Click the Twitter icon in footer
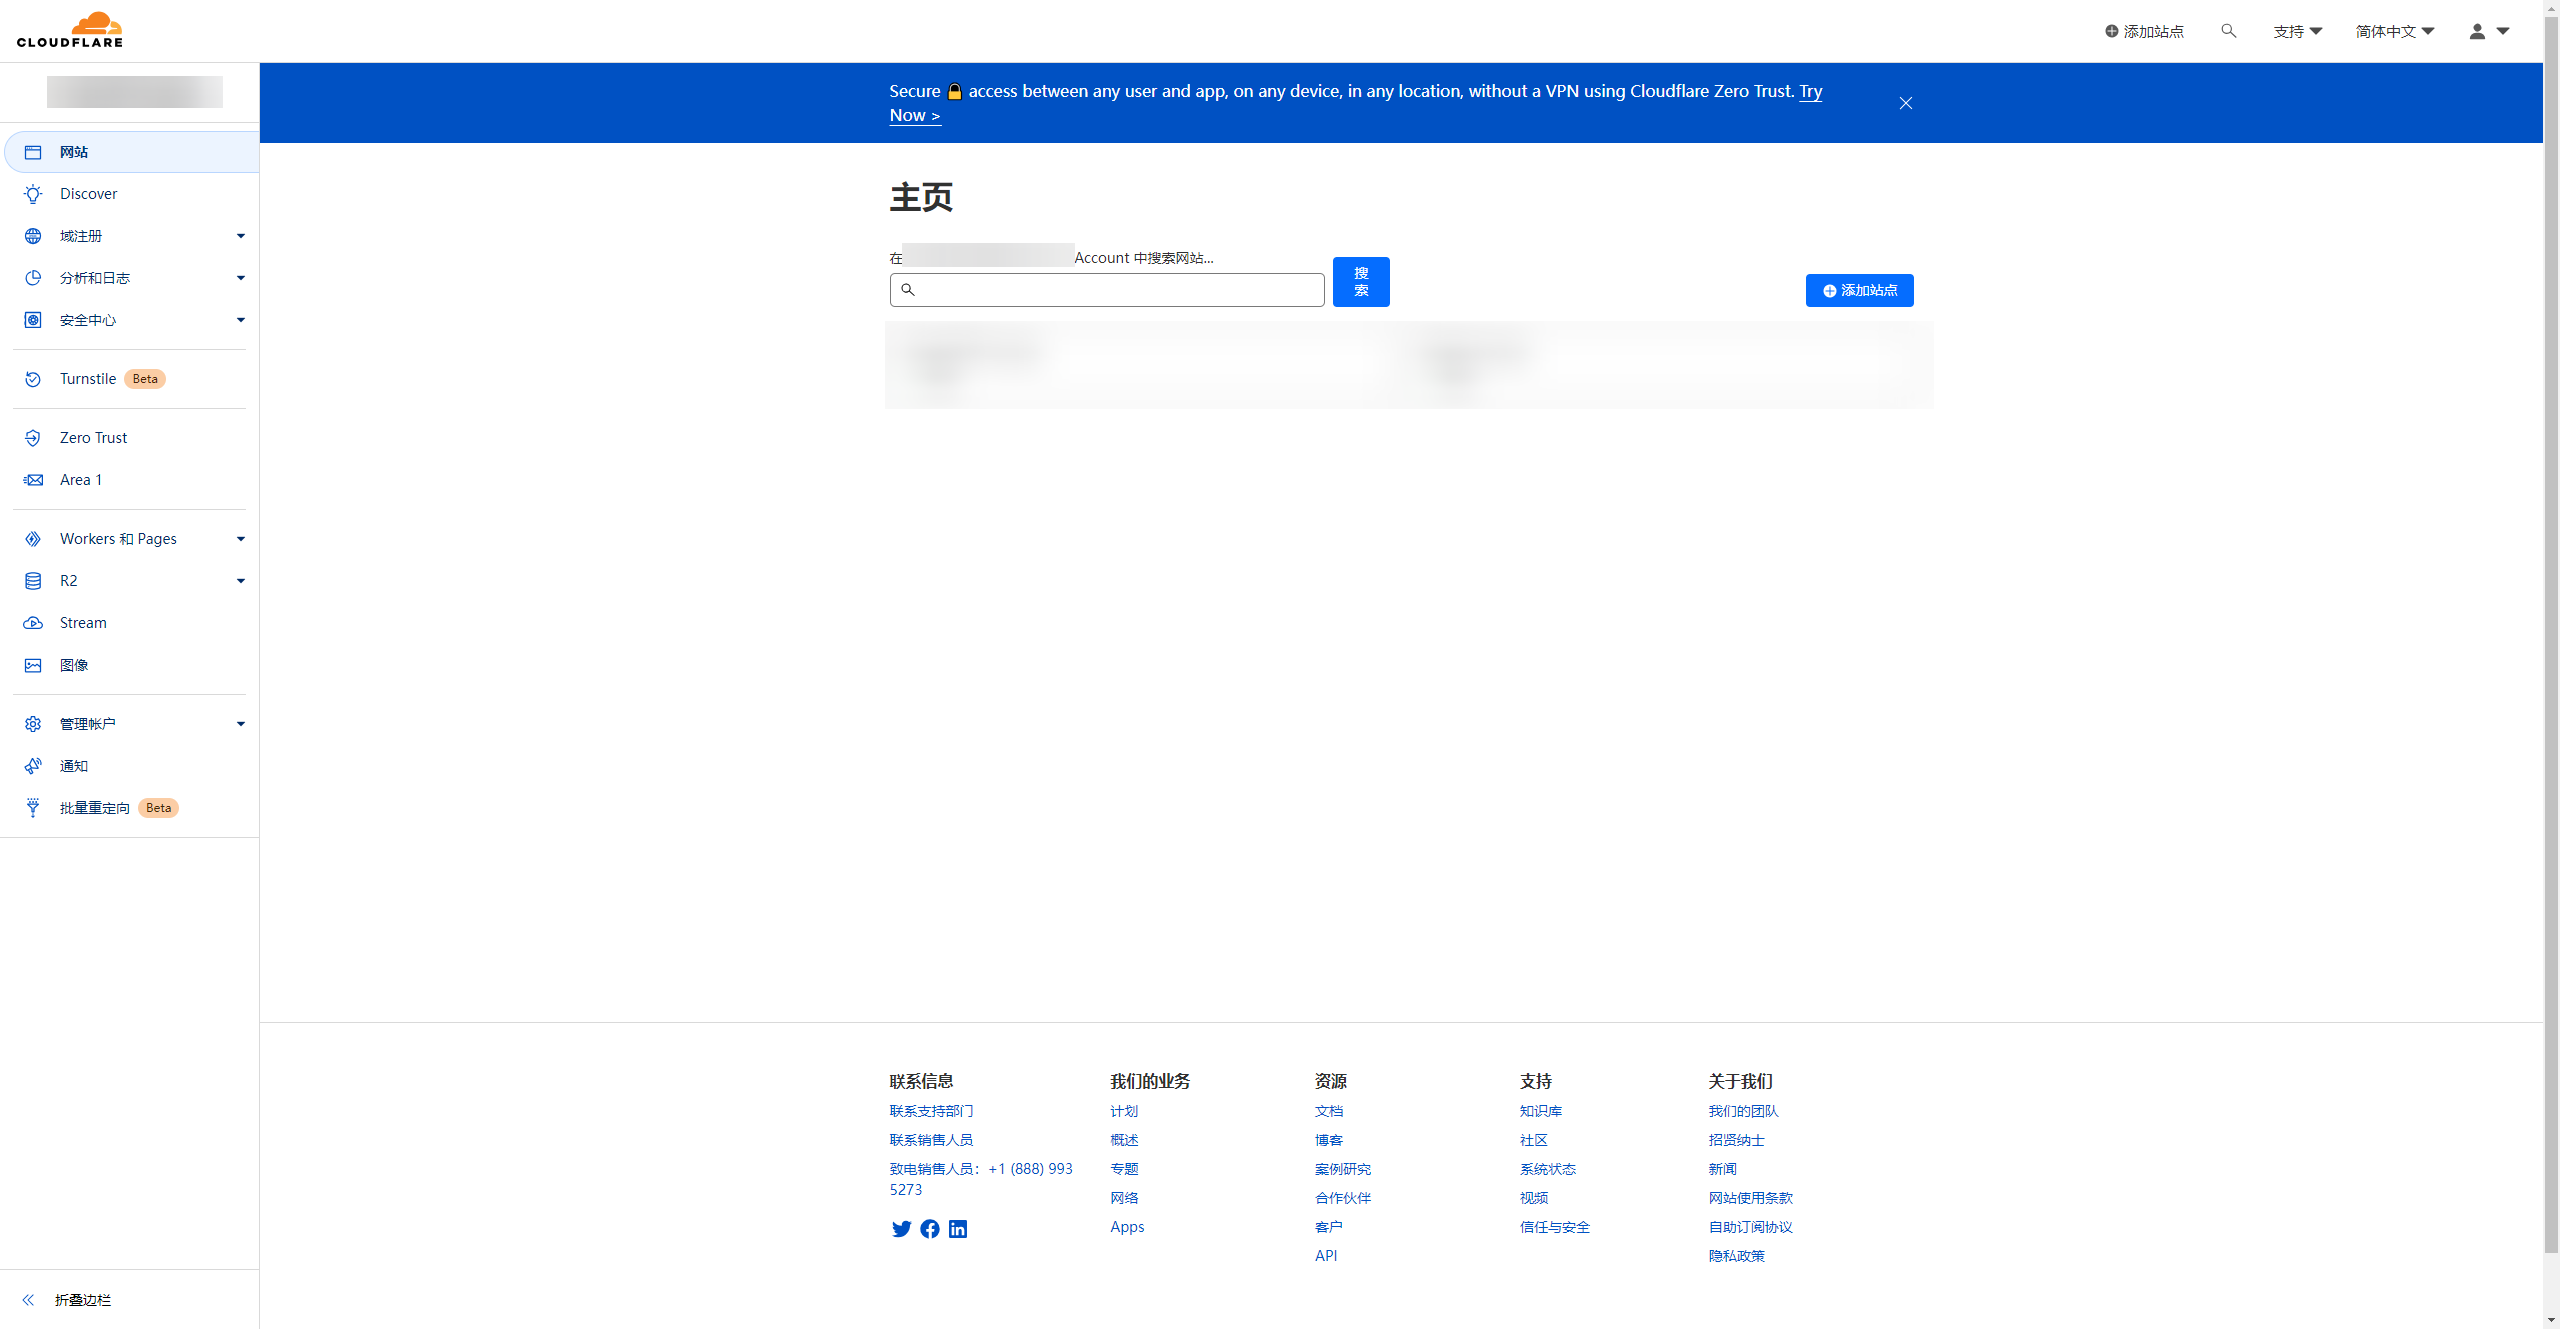Image resolution: width=2560 pixels, height=1329 pixels. (x=901, y=1229)
